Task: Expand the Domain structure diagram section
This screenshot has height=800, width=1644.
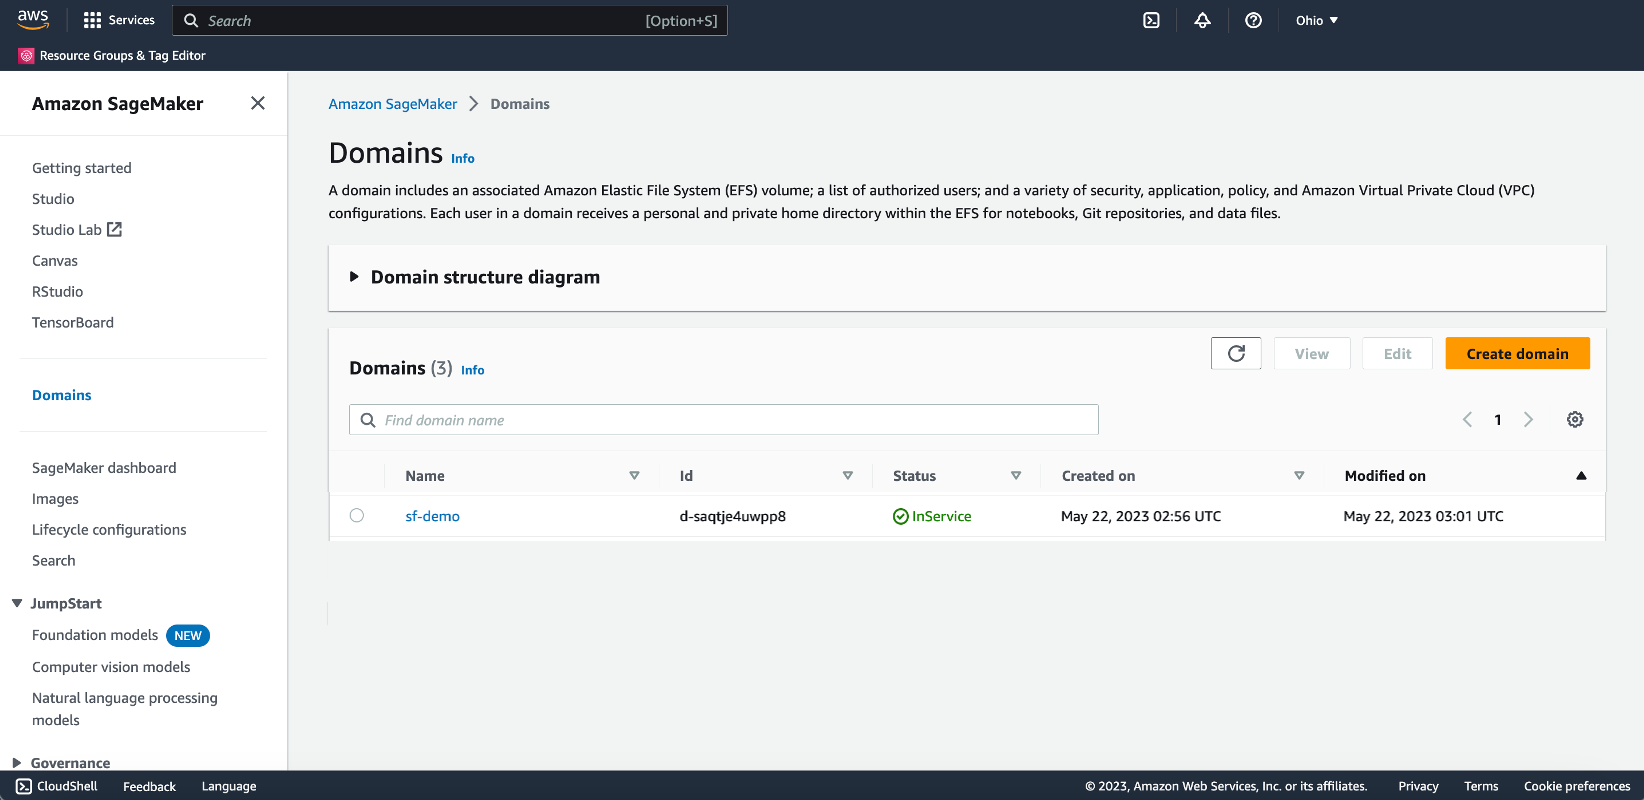Action: coord(354,277)
